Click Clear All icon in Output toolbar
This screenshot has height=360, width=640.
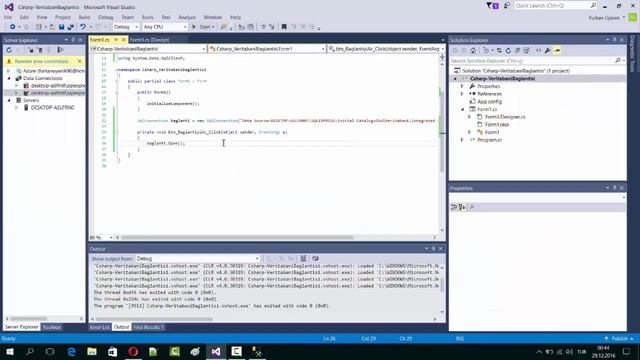click(303, 258)
